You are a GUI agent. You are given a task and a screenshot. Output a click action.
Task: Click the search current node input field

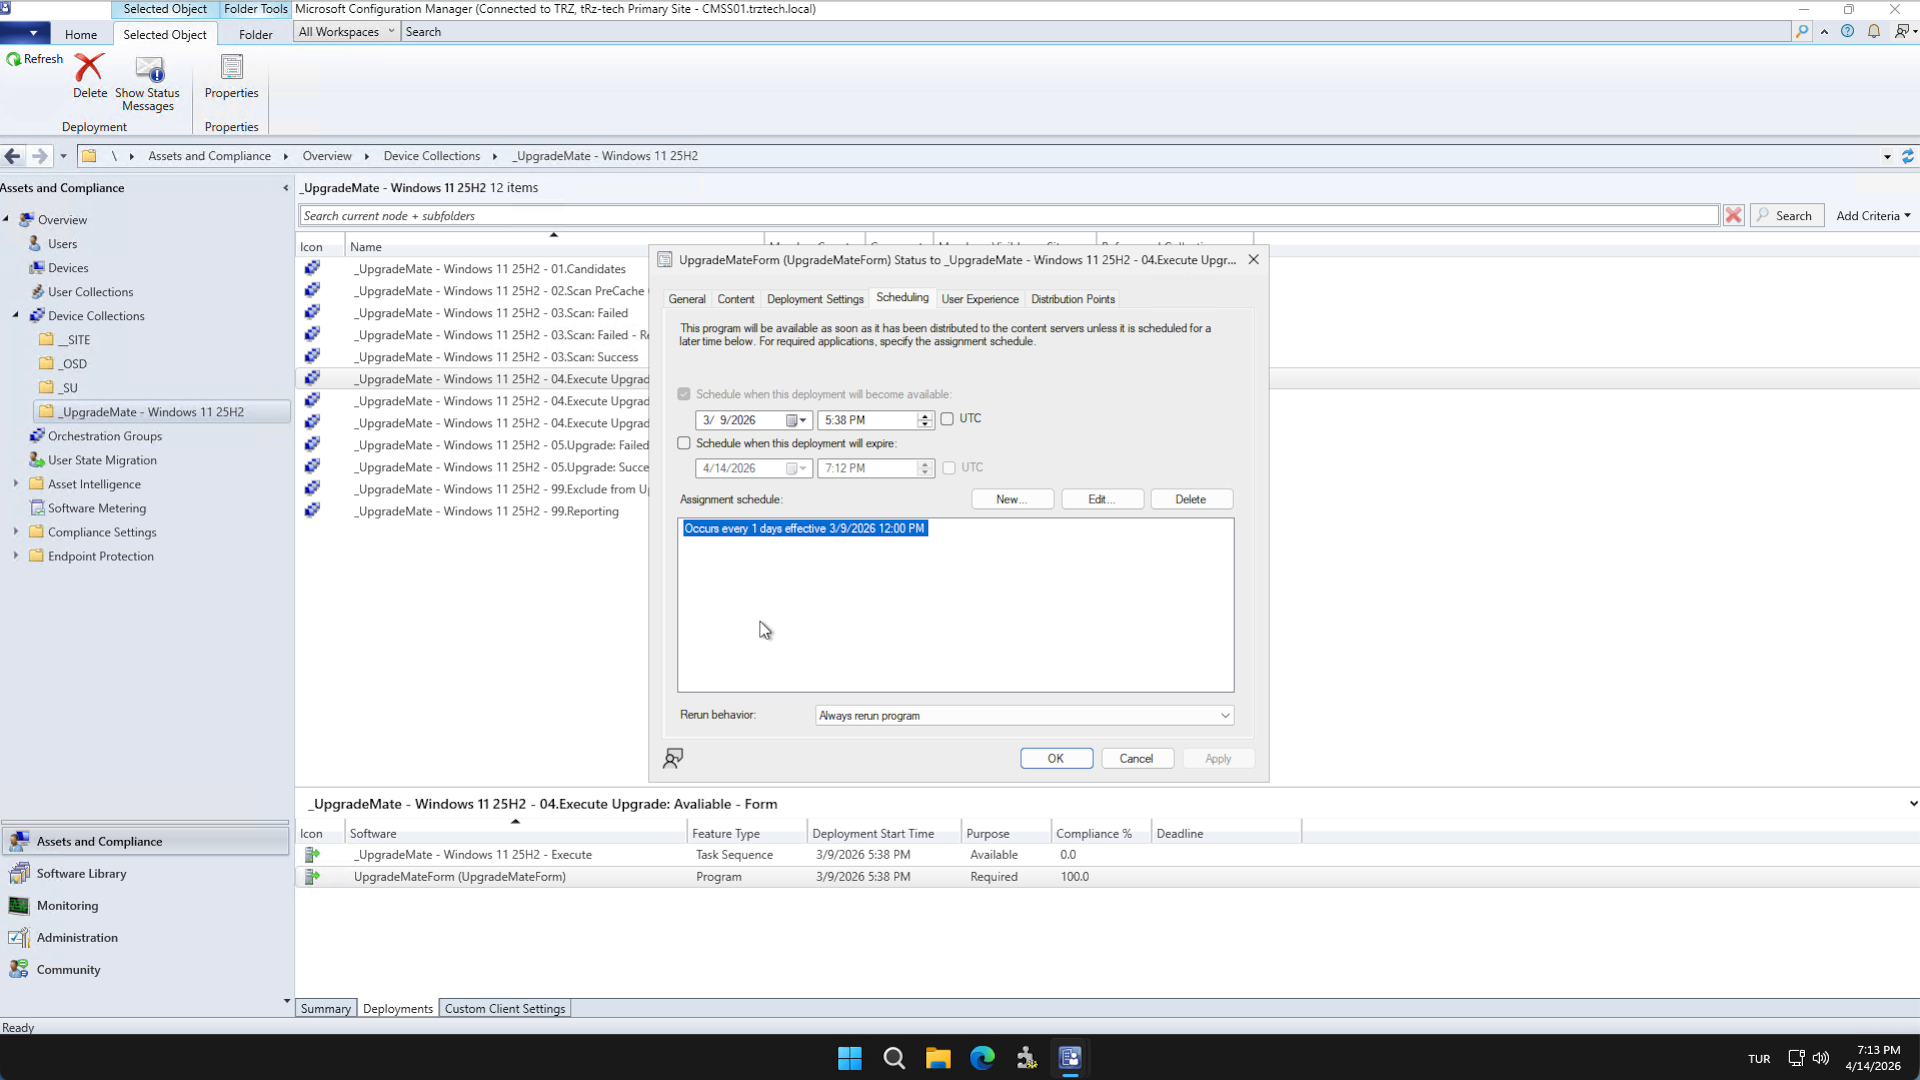(1008, 216)
